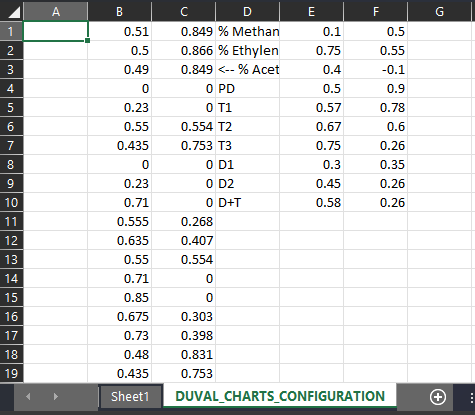Click cell E9 with value 0.45
Viewport: 475px width, 415px height.
(x=312, y=183)
